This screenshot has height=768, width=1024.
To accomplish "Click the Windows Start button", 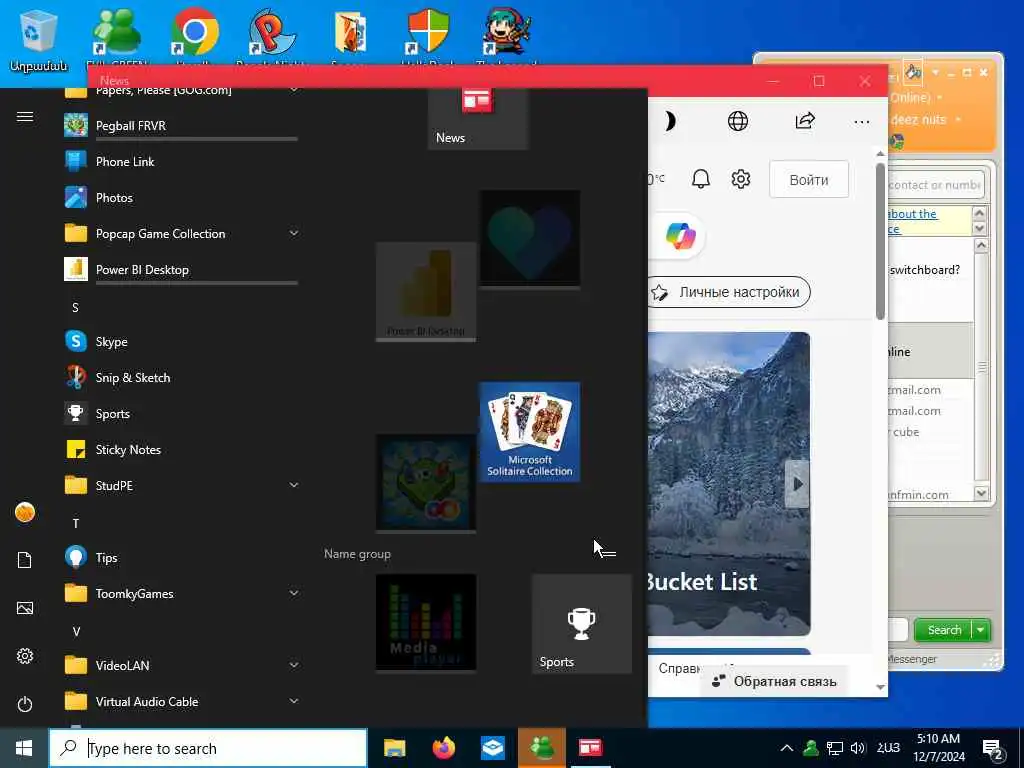I will (24, 748).
